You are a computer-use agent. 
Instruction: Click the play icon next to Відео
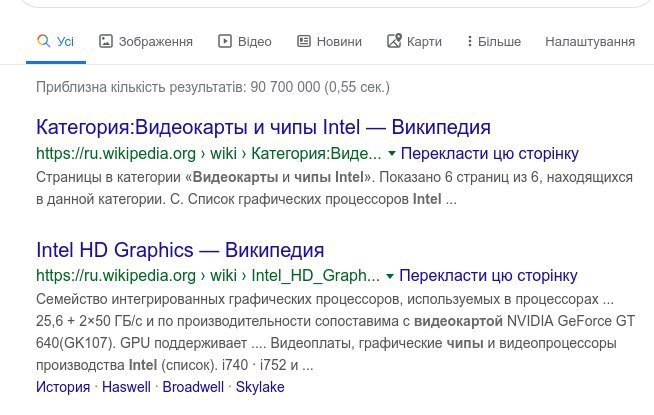pyautogui.click(x=225, y=41)
